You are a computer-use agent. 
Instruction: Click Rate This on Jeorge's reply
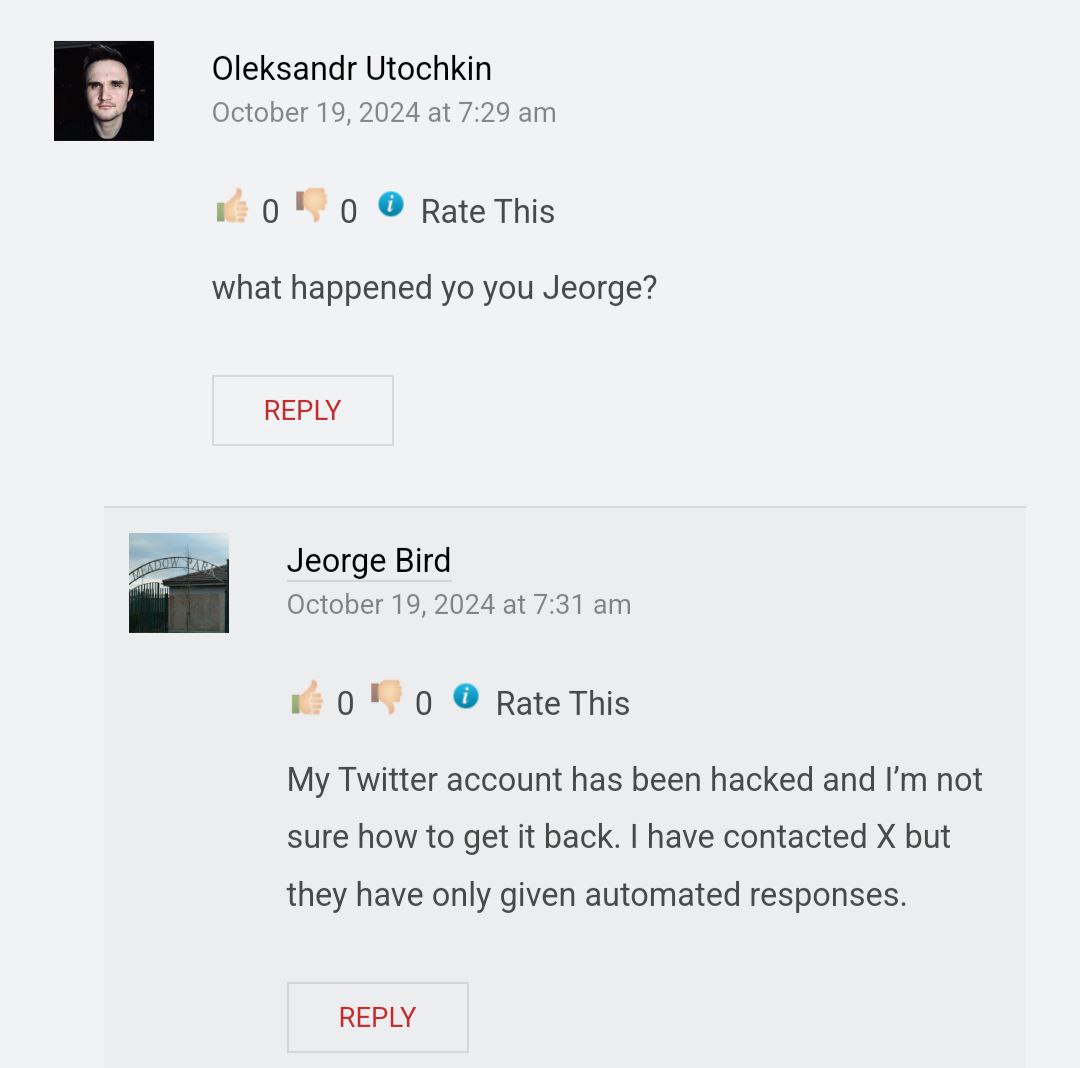562,703
